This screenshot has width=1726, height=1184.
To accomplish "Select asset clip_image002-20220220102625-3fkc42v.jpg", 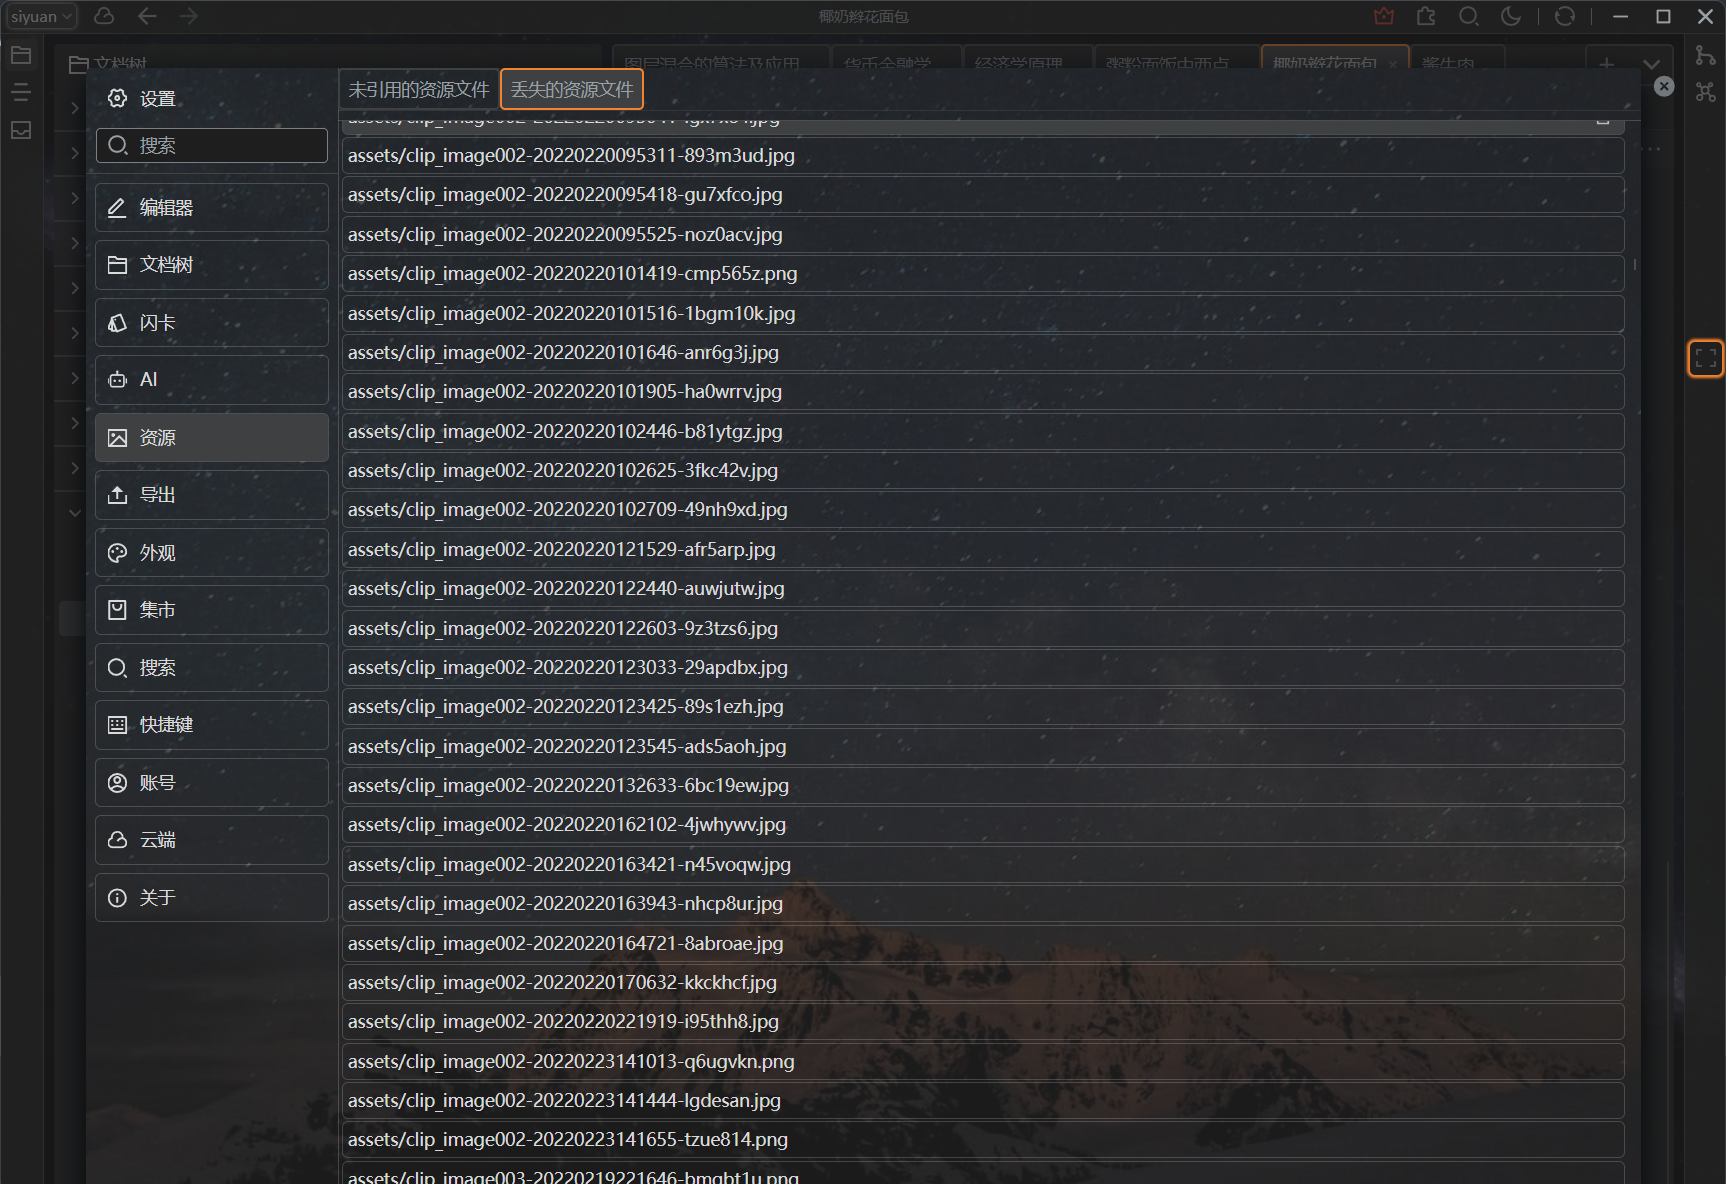I will [983, 471].
